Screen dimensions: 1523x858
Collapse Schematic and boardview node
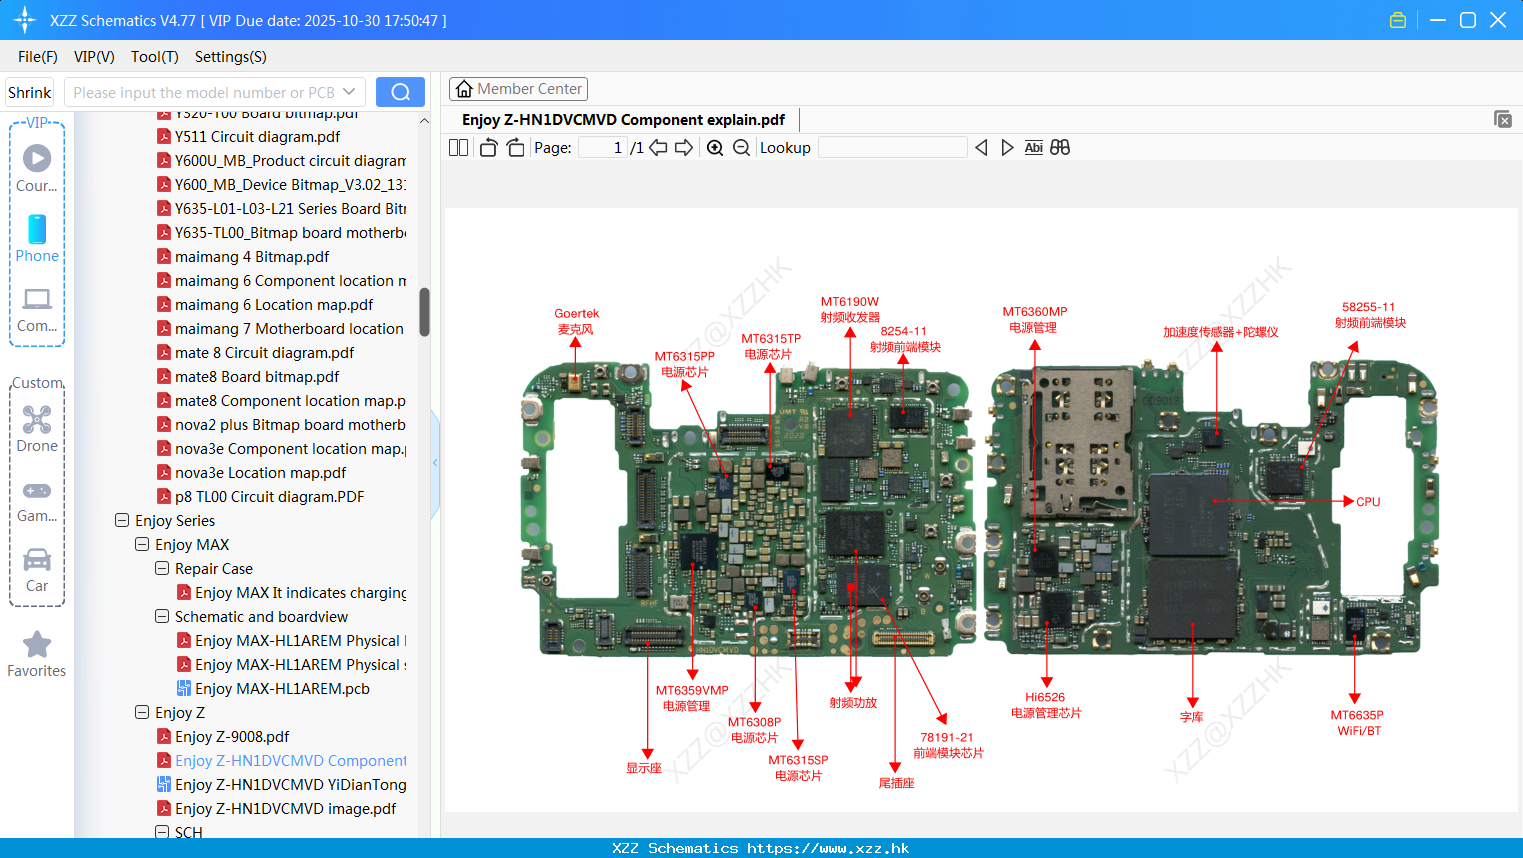[x=162, y=616]
